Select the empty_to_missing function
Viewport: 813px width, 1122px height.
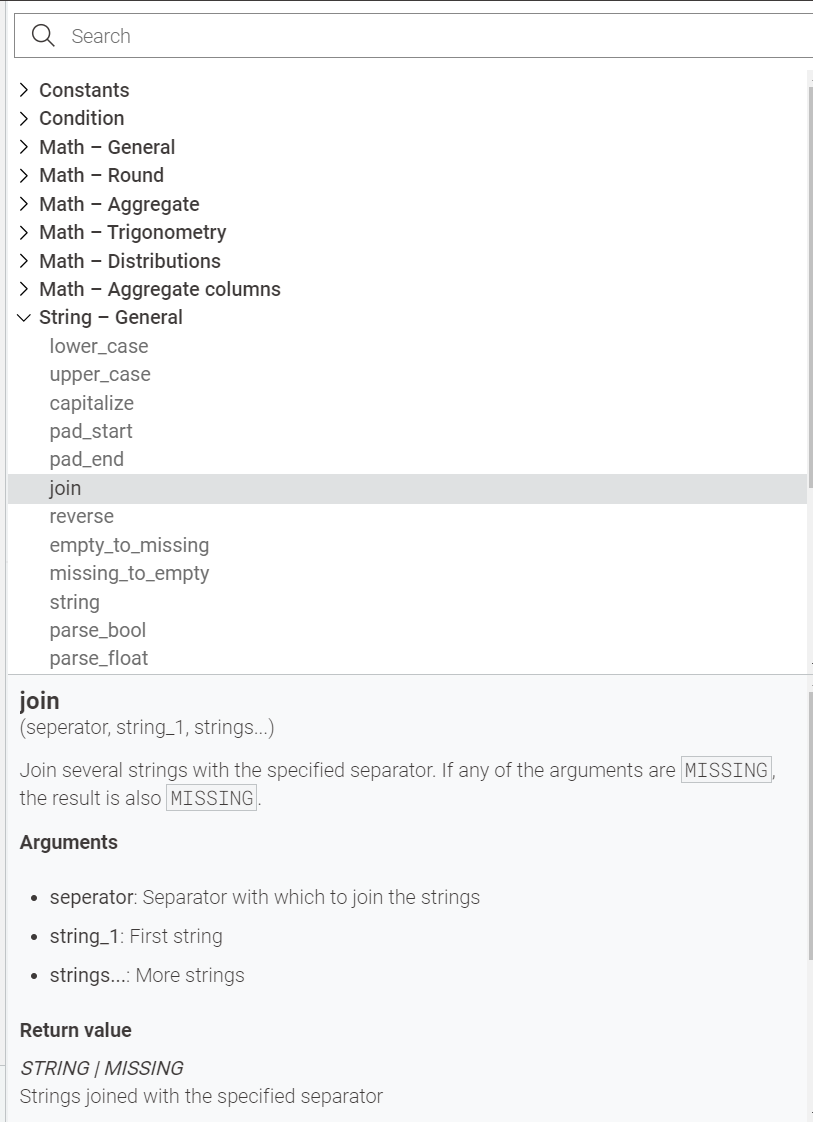coord(130,545)
